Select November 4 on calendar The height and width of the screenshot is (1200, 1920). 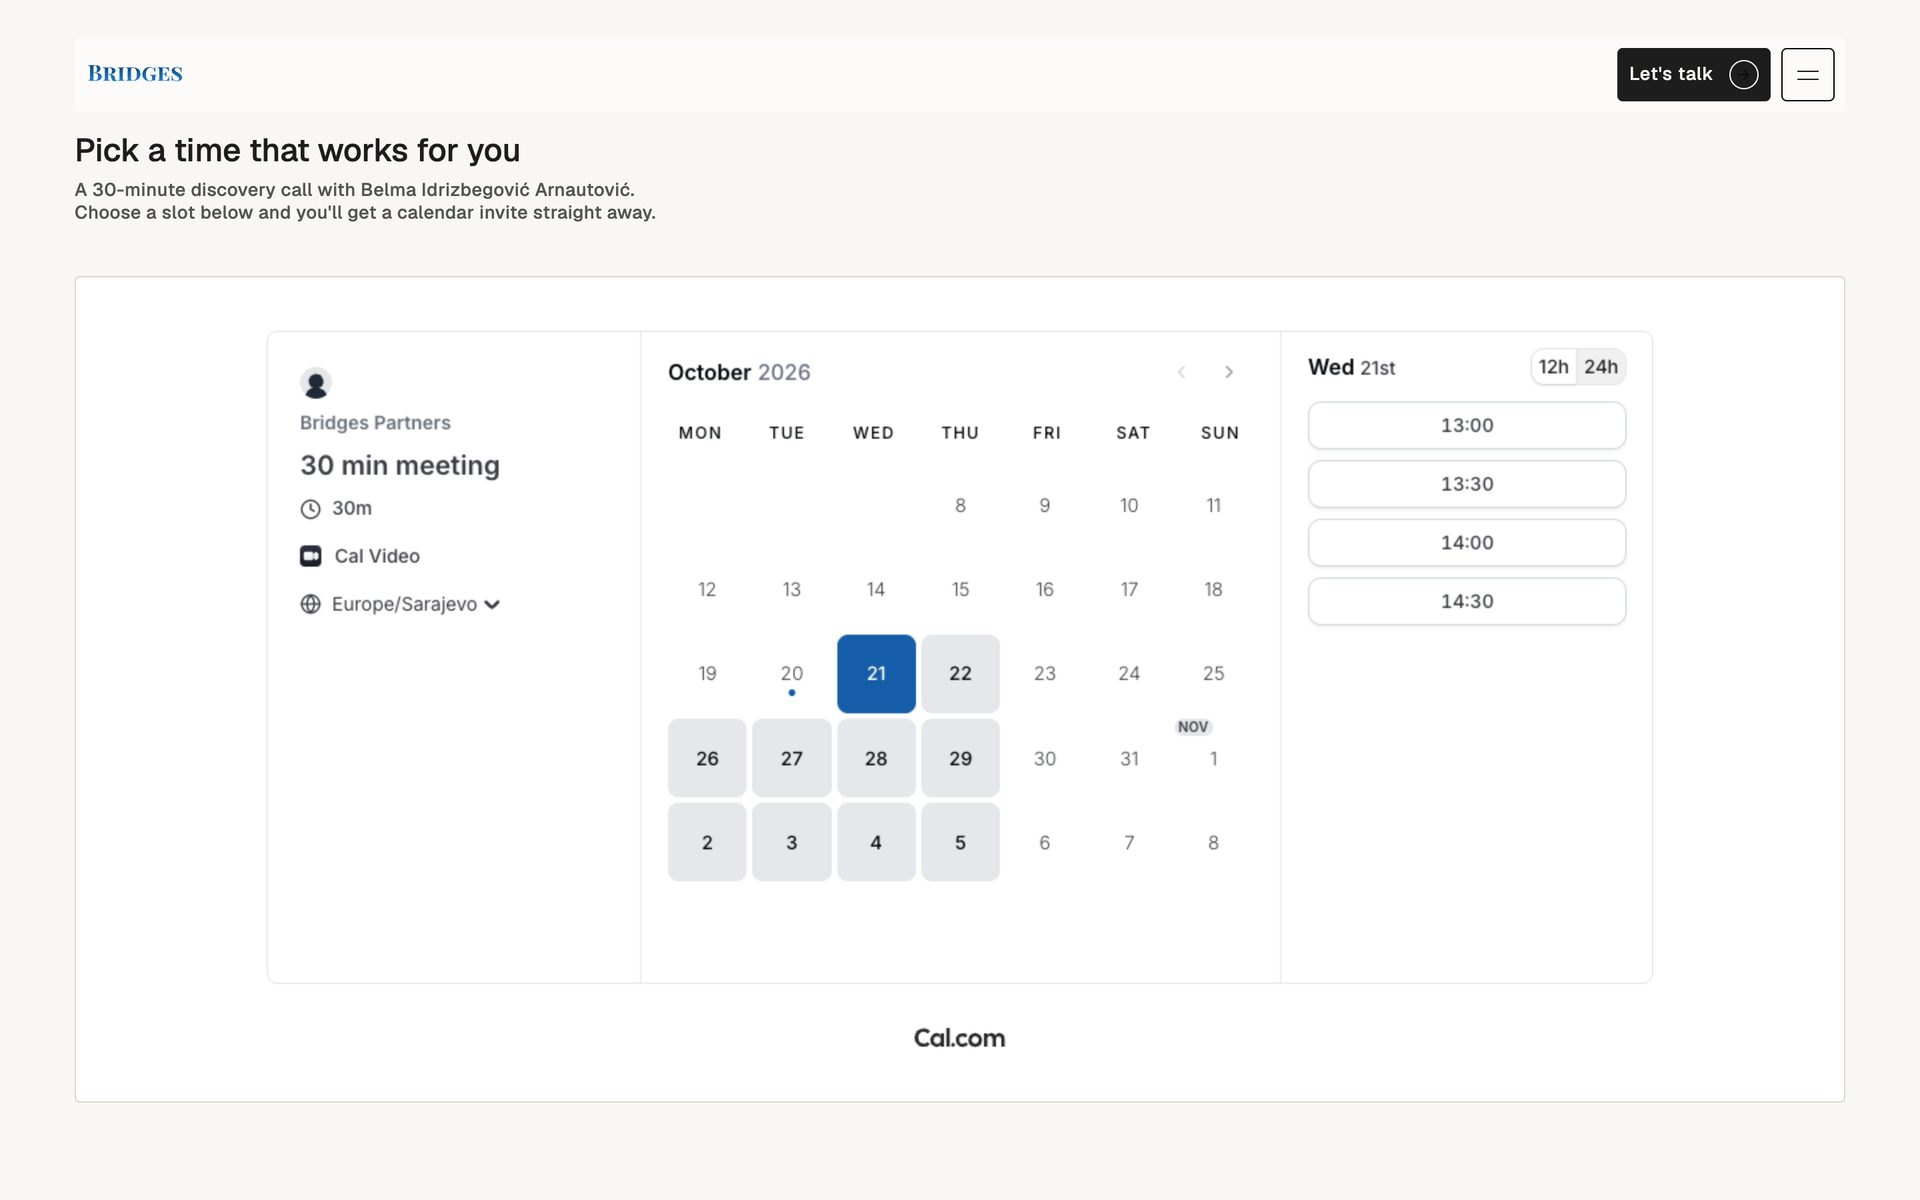[876, 842]
